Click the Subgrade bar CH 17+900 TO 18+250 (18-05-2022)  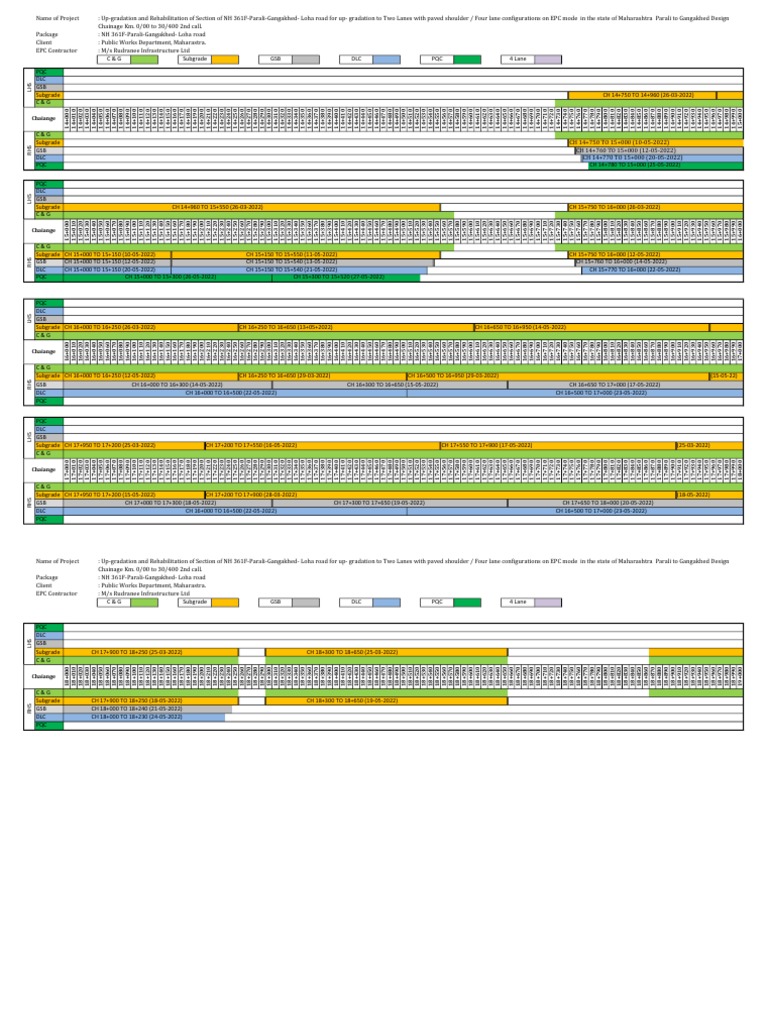pyautogui.click(x=151, y=701)
